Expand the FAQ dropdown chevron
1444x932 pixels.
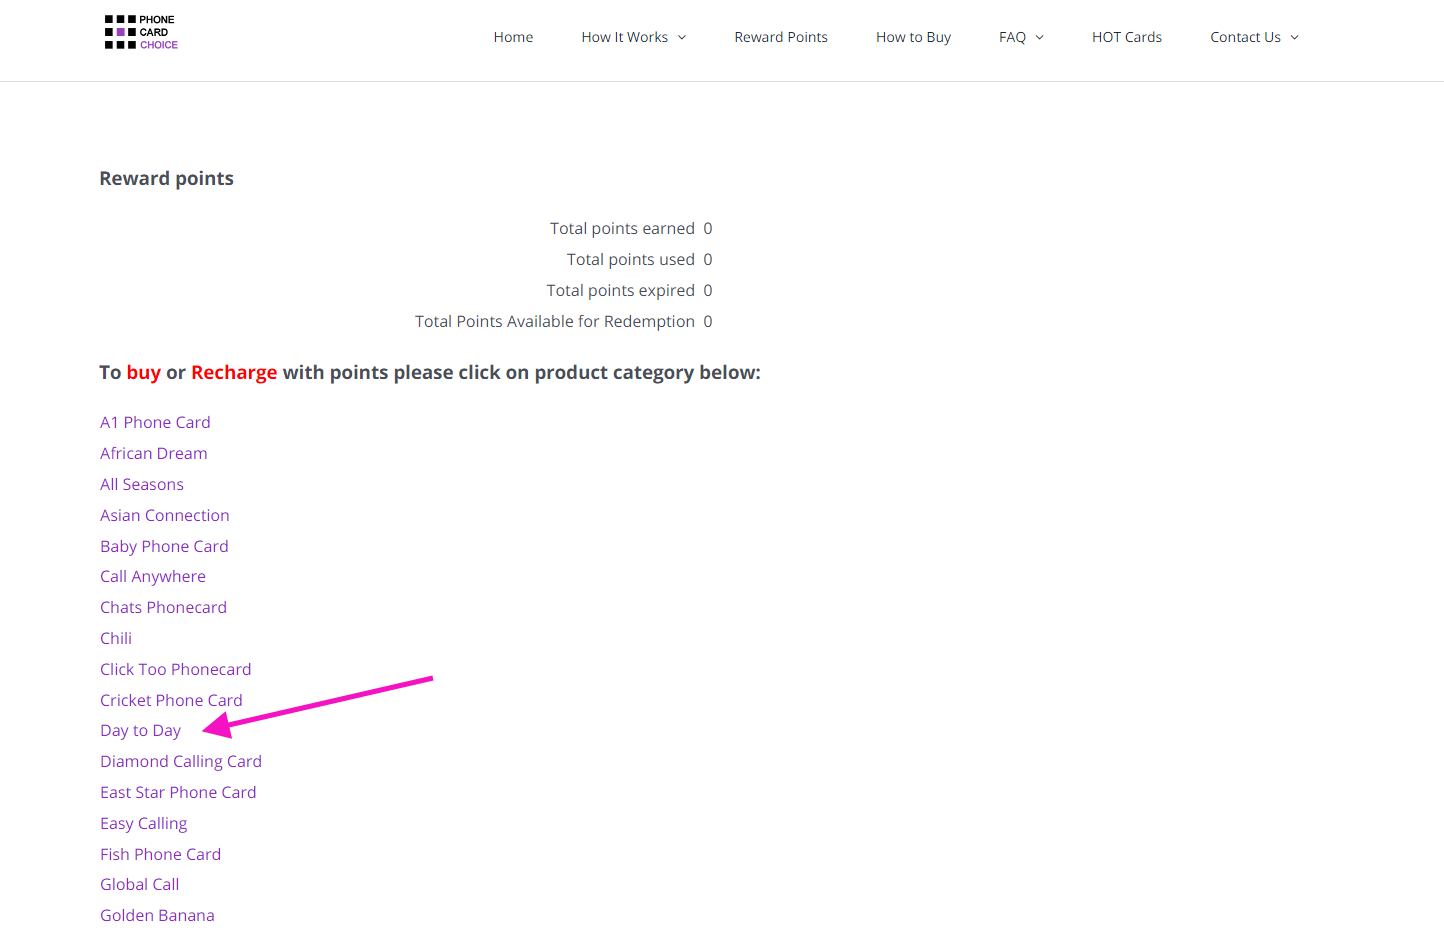pyautogui.click(x=1039, y=38)
